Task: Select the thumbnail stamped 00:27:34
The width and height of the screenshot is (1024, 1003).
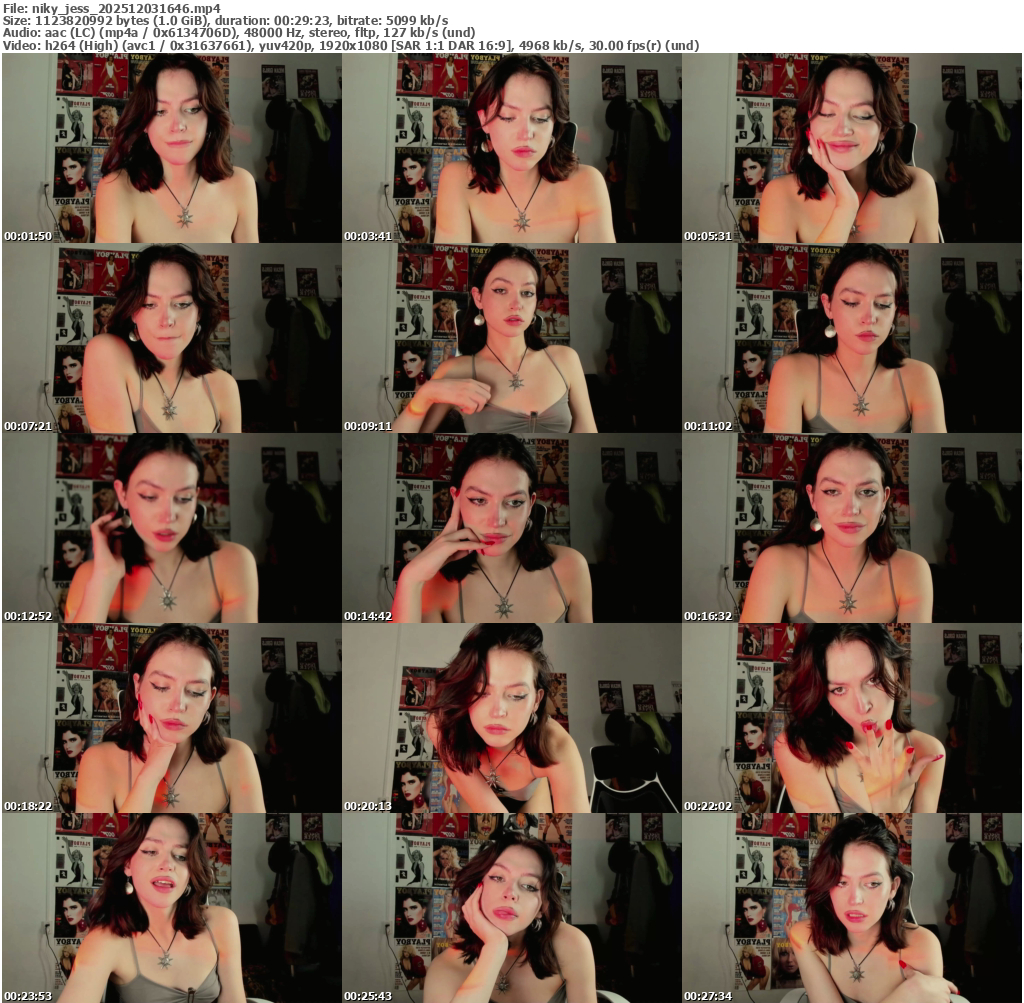Action: pyautogui.click(x=852, y=908)
